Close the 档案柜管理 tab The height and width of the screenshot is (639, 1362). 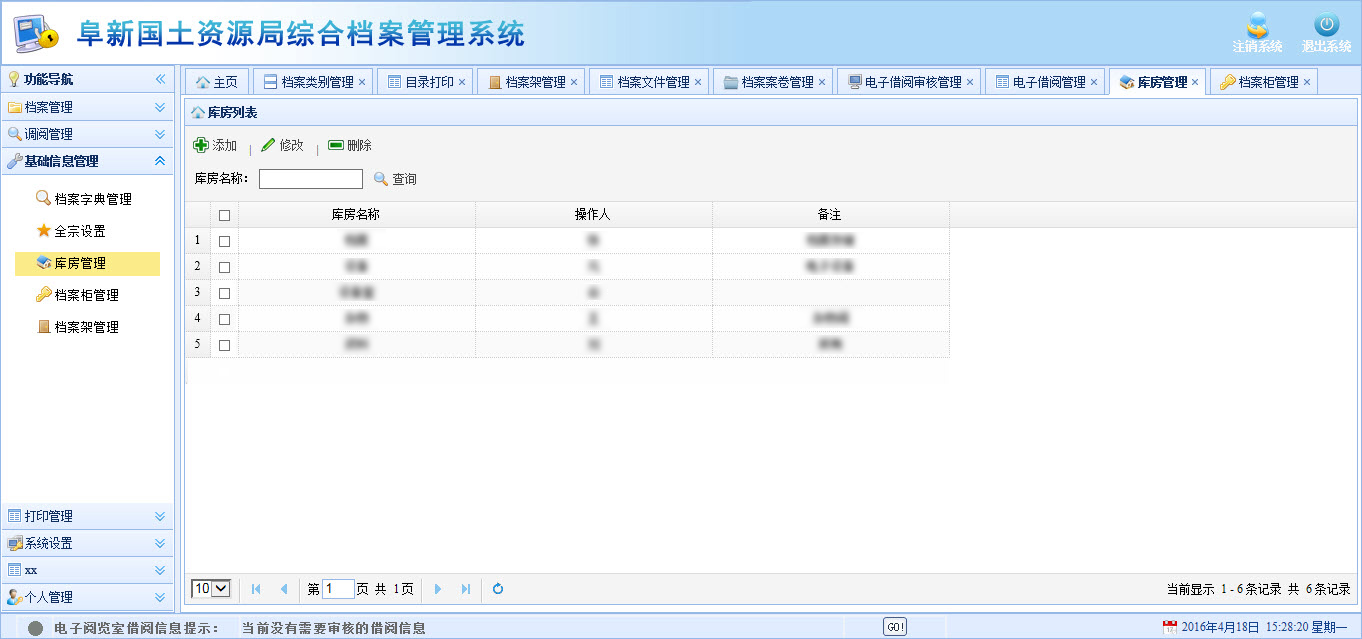[x=1306, y=82]
